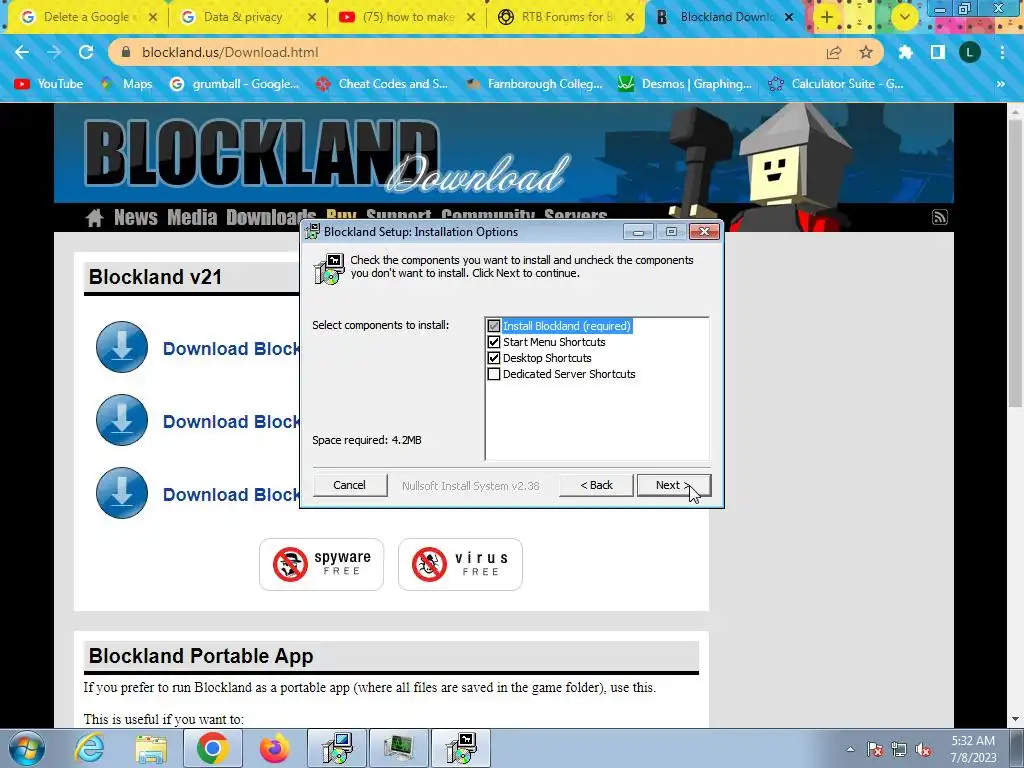Image resolution: width=1024 pixels, height=768 pixels.
Task: Open the monitor program in taskbar
Action: (x=399, y=748)
